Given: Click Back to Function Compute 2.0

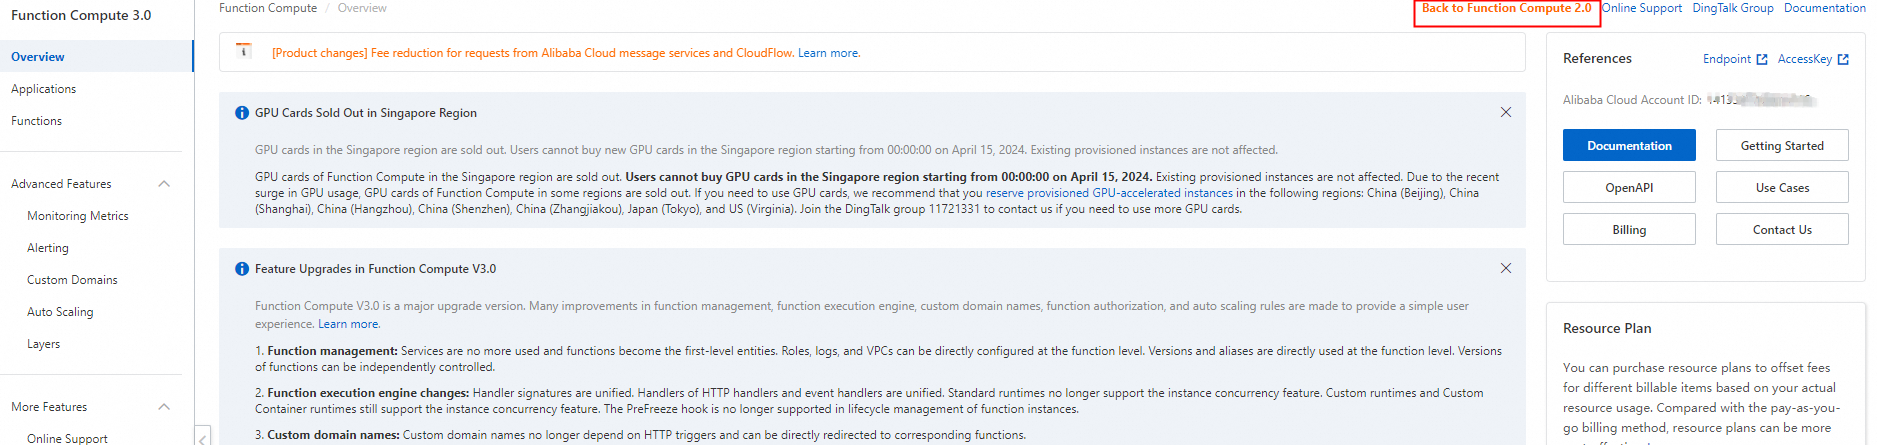Looking at the screenshot, I should click(1506, 8).
